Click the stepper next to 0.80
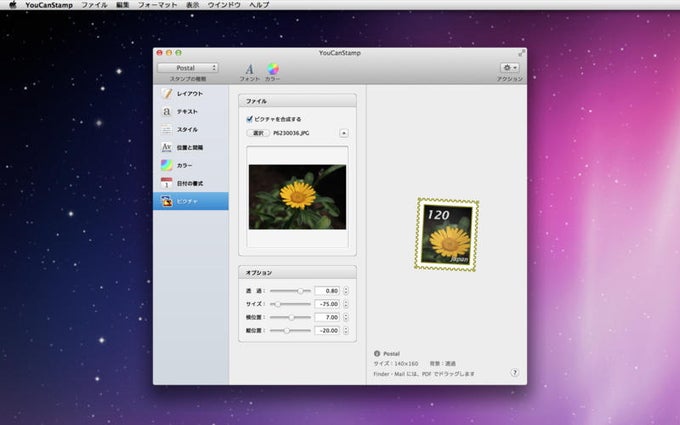Image resolution: width=680 pixels, height=425 pixels. tap(346, 291)
